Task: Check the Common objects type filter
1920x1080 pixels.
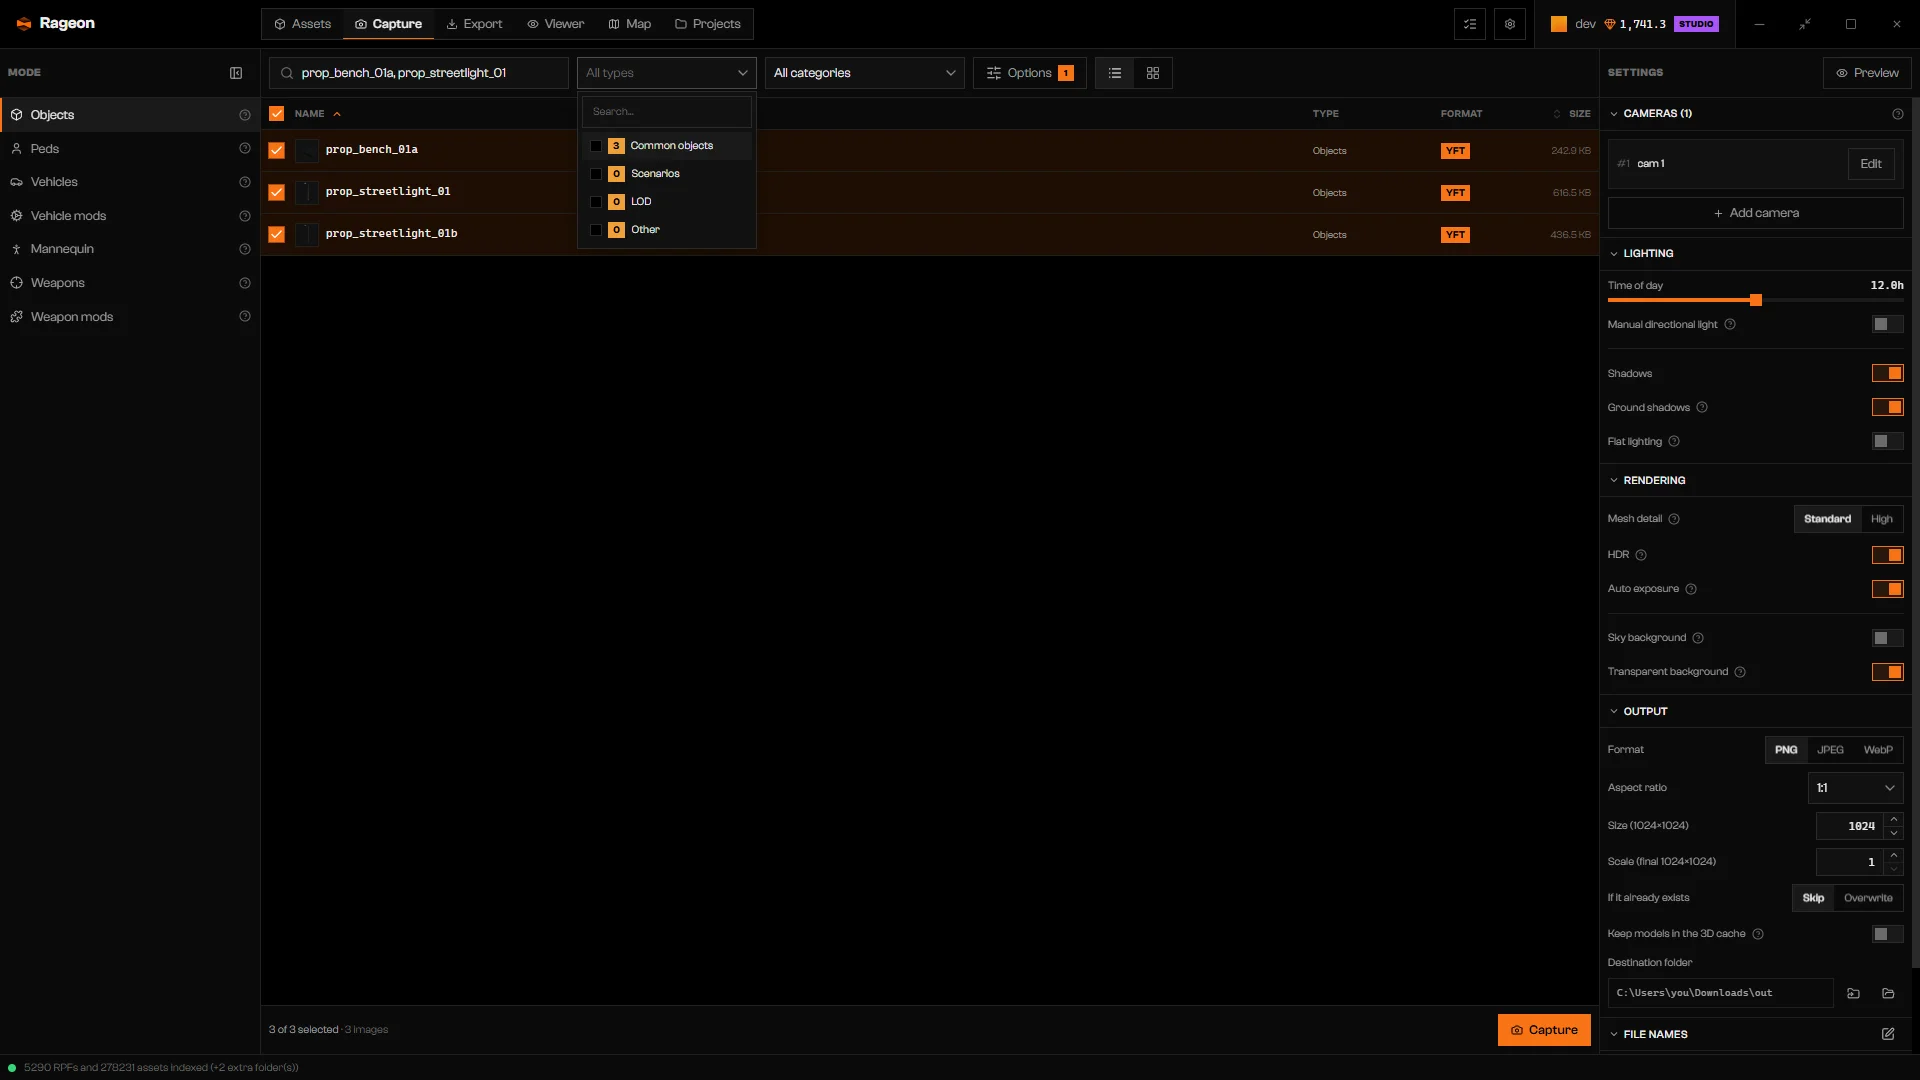Action: pos(596,146)
